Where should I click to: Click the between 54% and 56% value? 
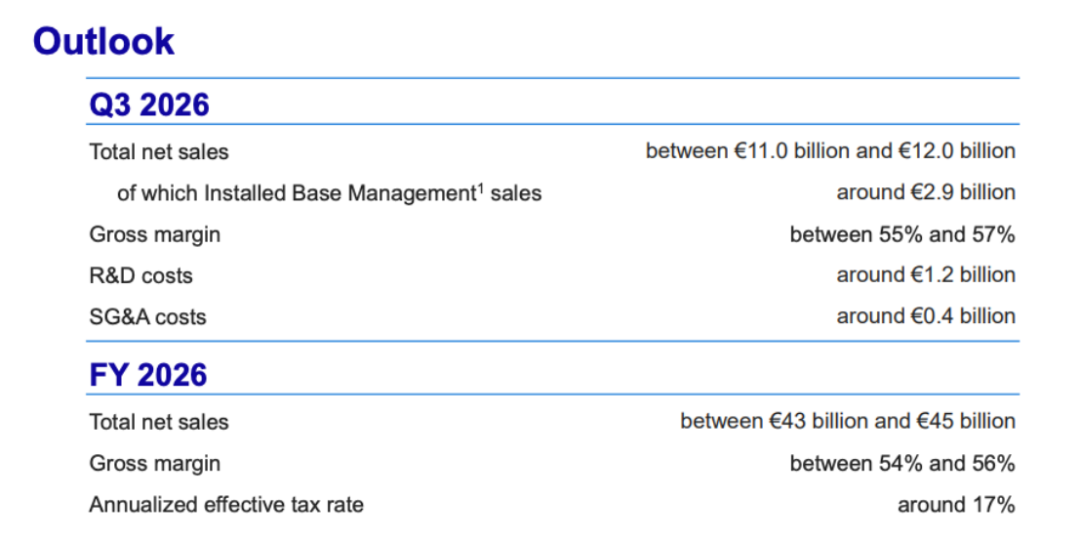click(x=902, y=464)
